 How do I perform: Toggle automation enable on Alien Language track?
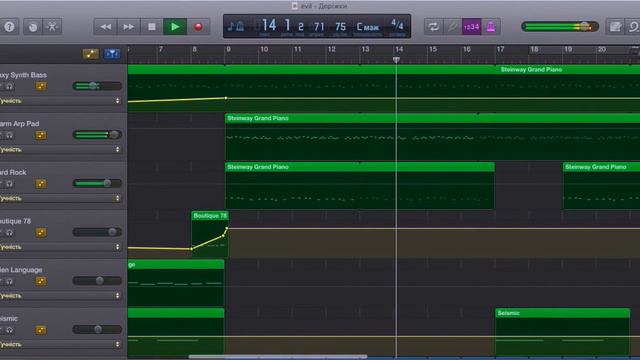click(x=41, y=281)
